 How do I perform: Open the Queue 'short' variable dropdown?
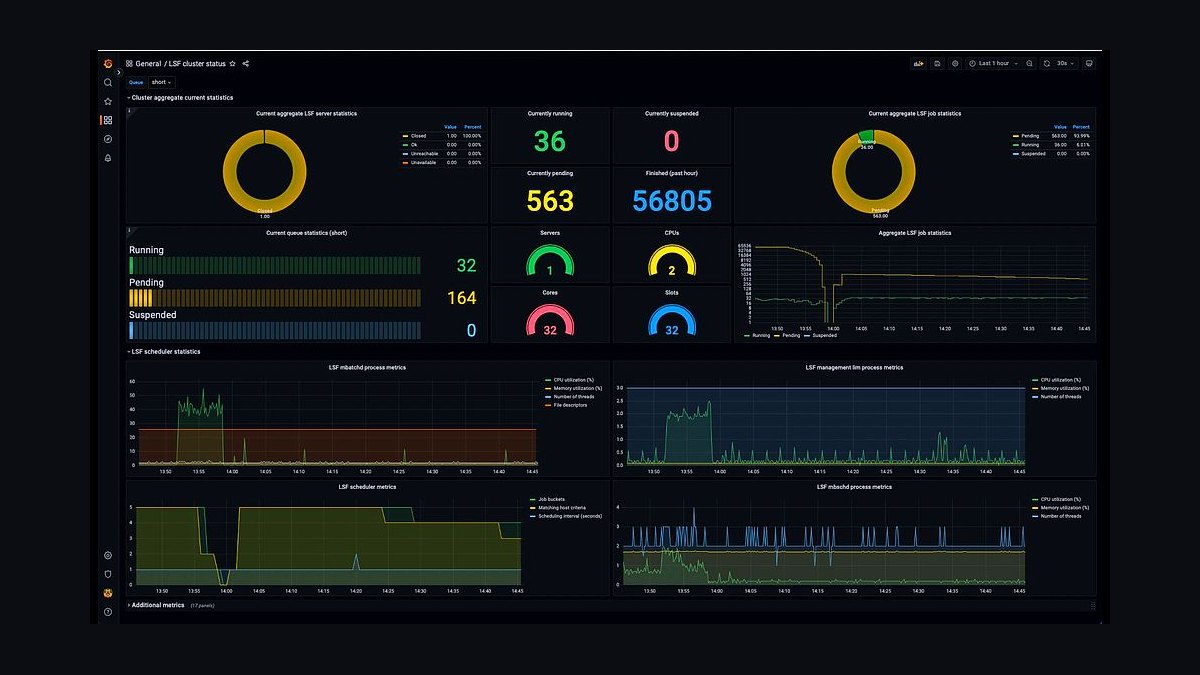(162, 82)
